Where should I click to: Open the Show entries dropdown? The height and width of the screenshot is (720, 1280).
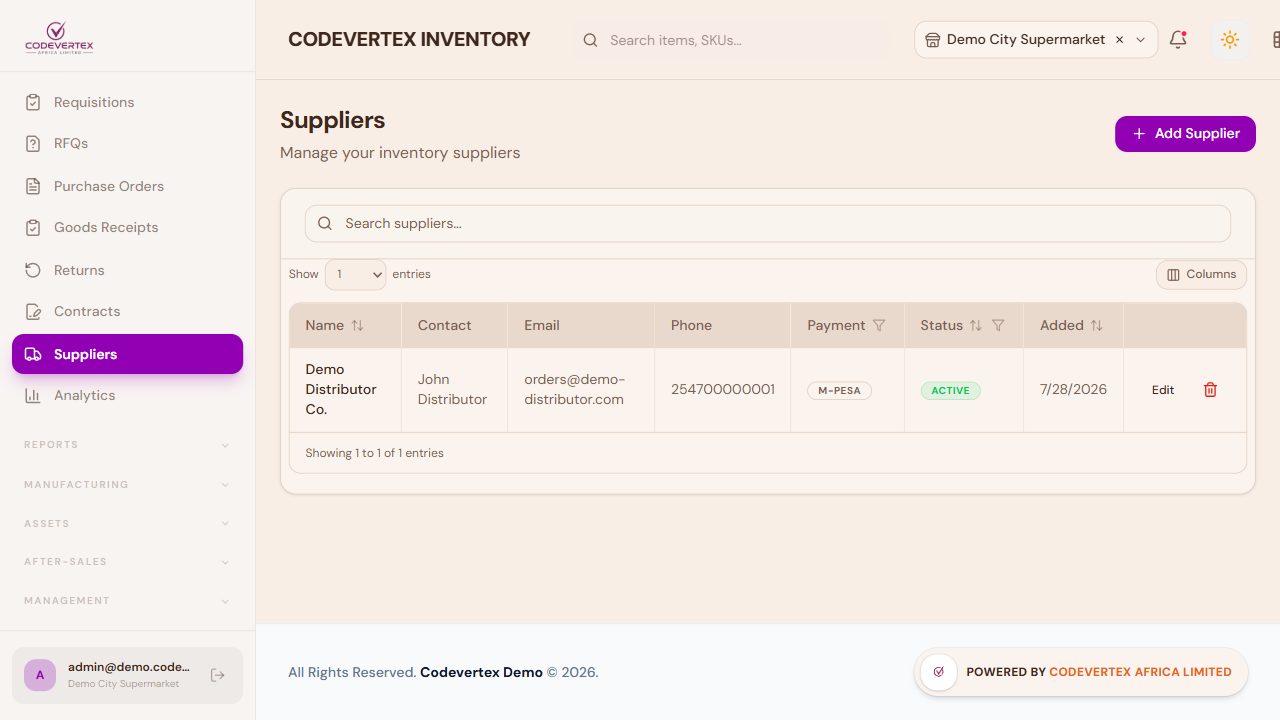pyautogui.click(x=356, y=274)
